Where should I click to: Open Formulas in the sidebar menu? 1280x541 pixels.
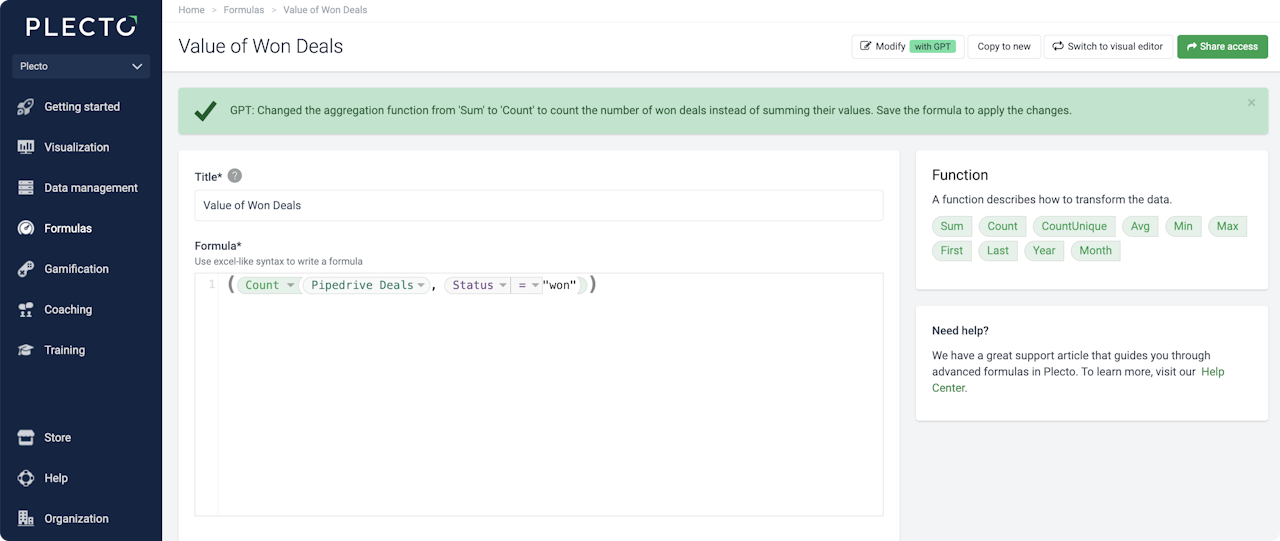[67, 228]
